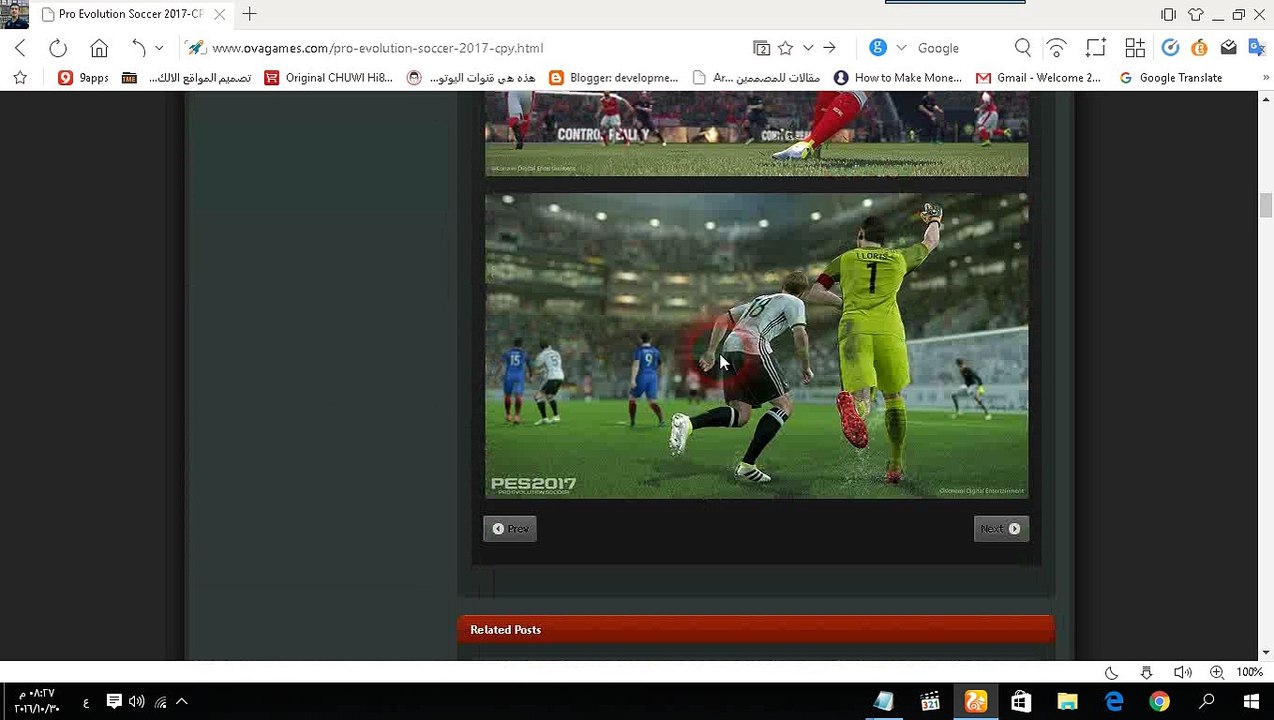This screenshot has height=720, width=1274.
Task: Launch Chrome from the taskbar
Action: coord(1159,702)
